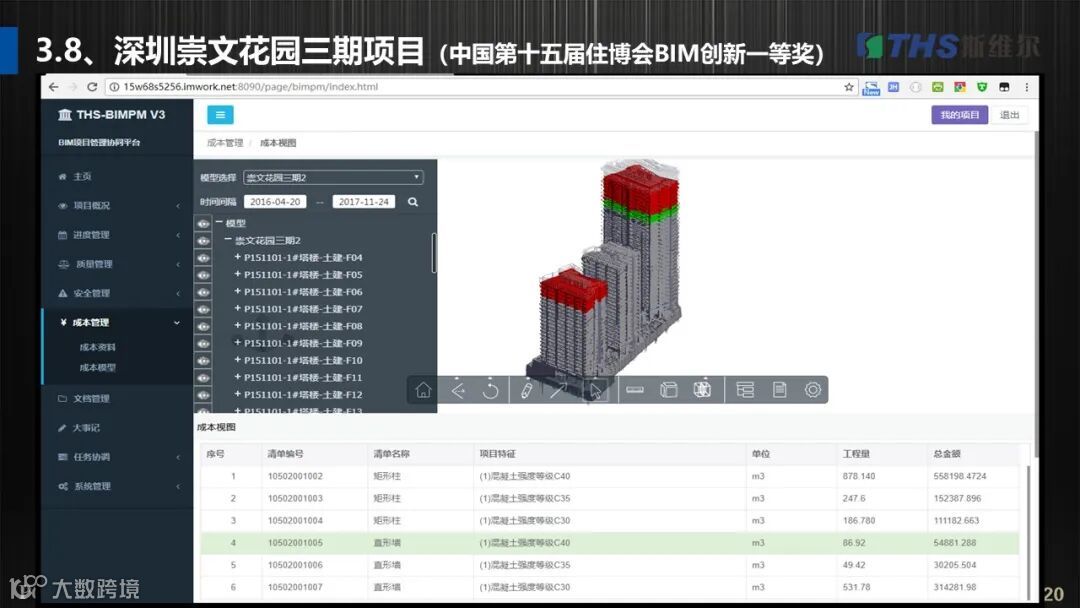Expand the P151101-1#塔楼-土建-F11 node

238,377
